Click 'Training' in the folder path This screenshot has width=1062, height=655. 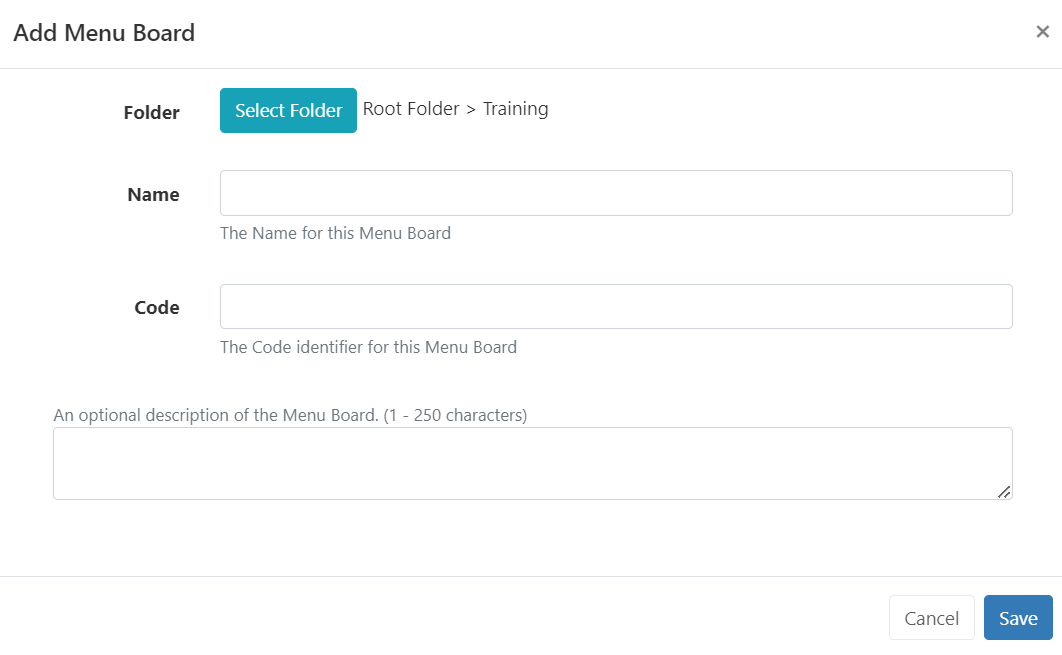click(515, 109)
